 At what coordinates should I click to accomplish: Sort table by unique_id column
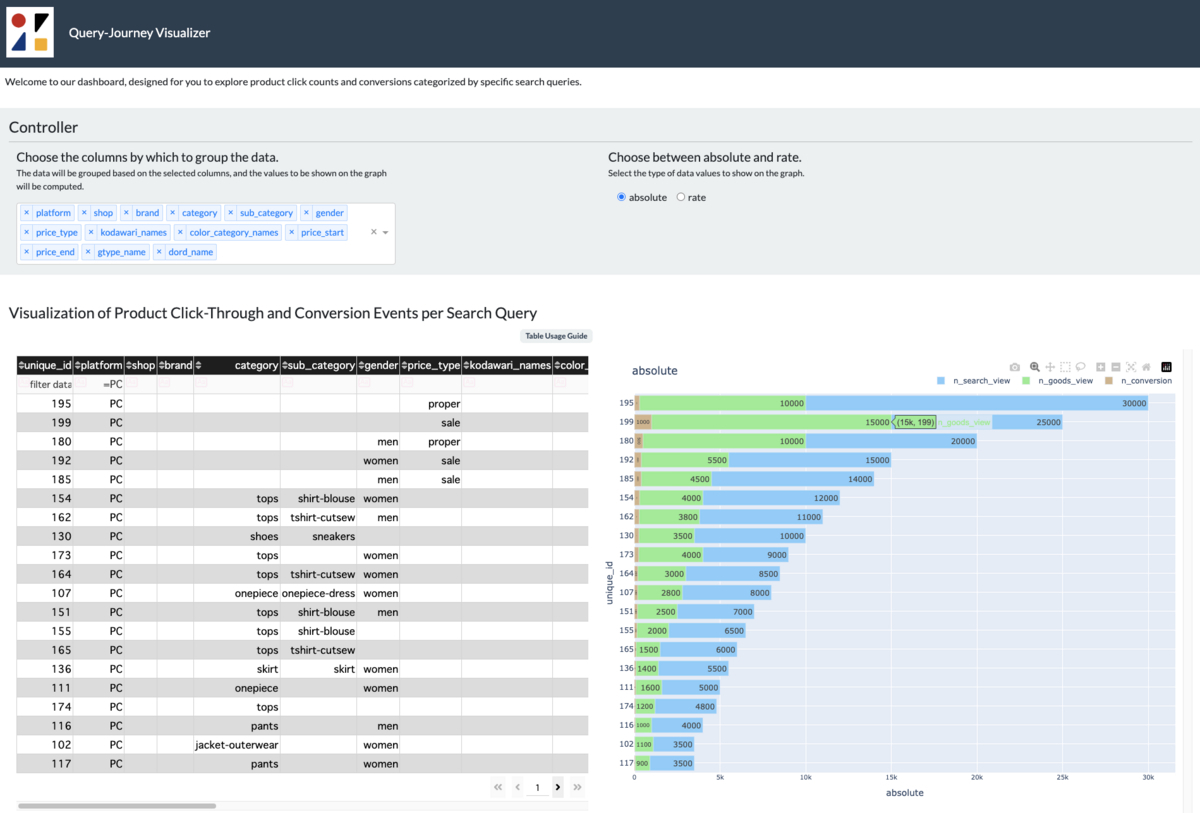click(x=22, y=365)
